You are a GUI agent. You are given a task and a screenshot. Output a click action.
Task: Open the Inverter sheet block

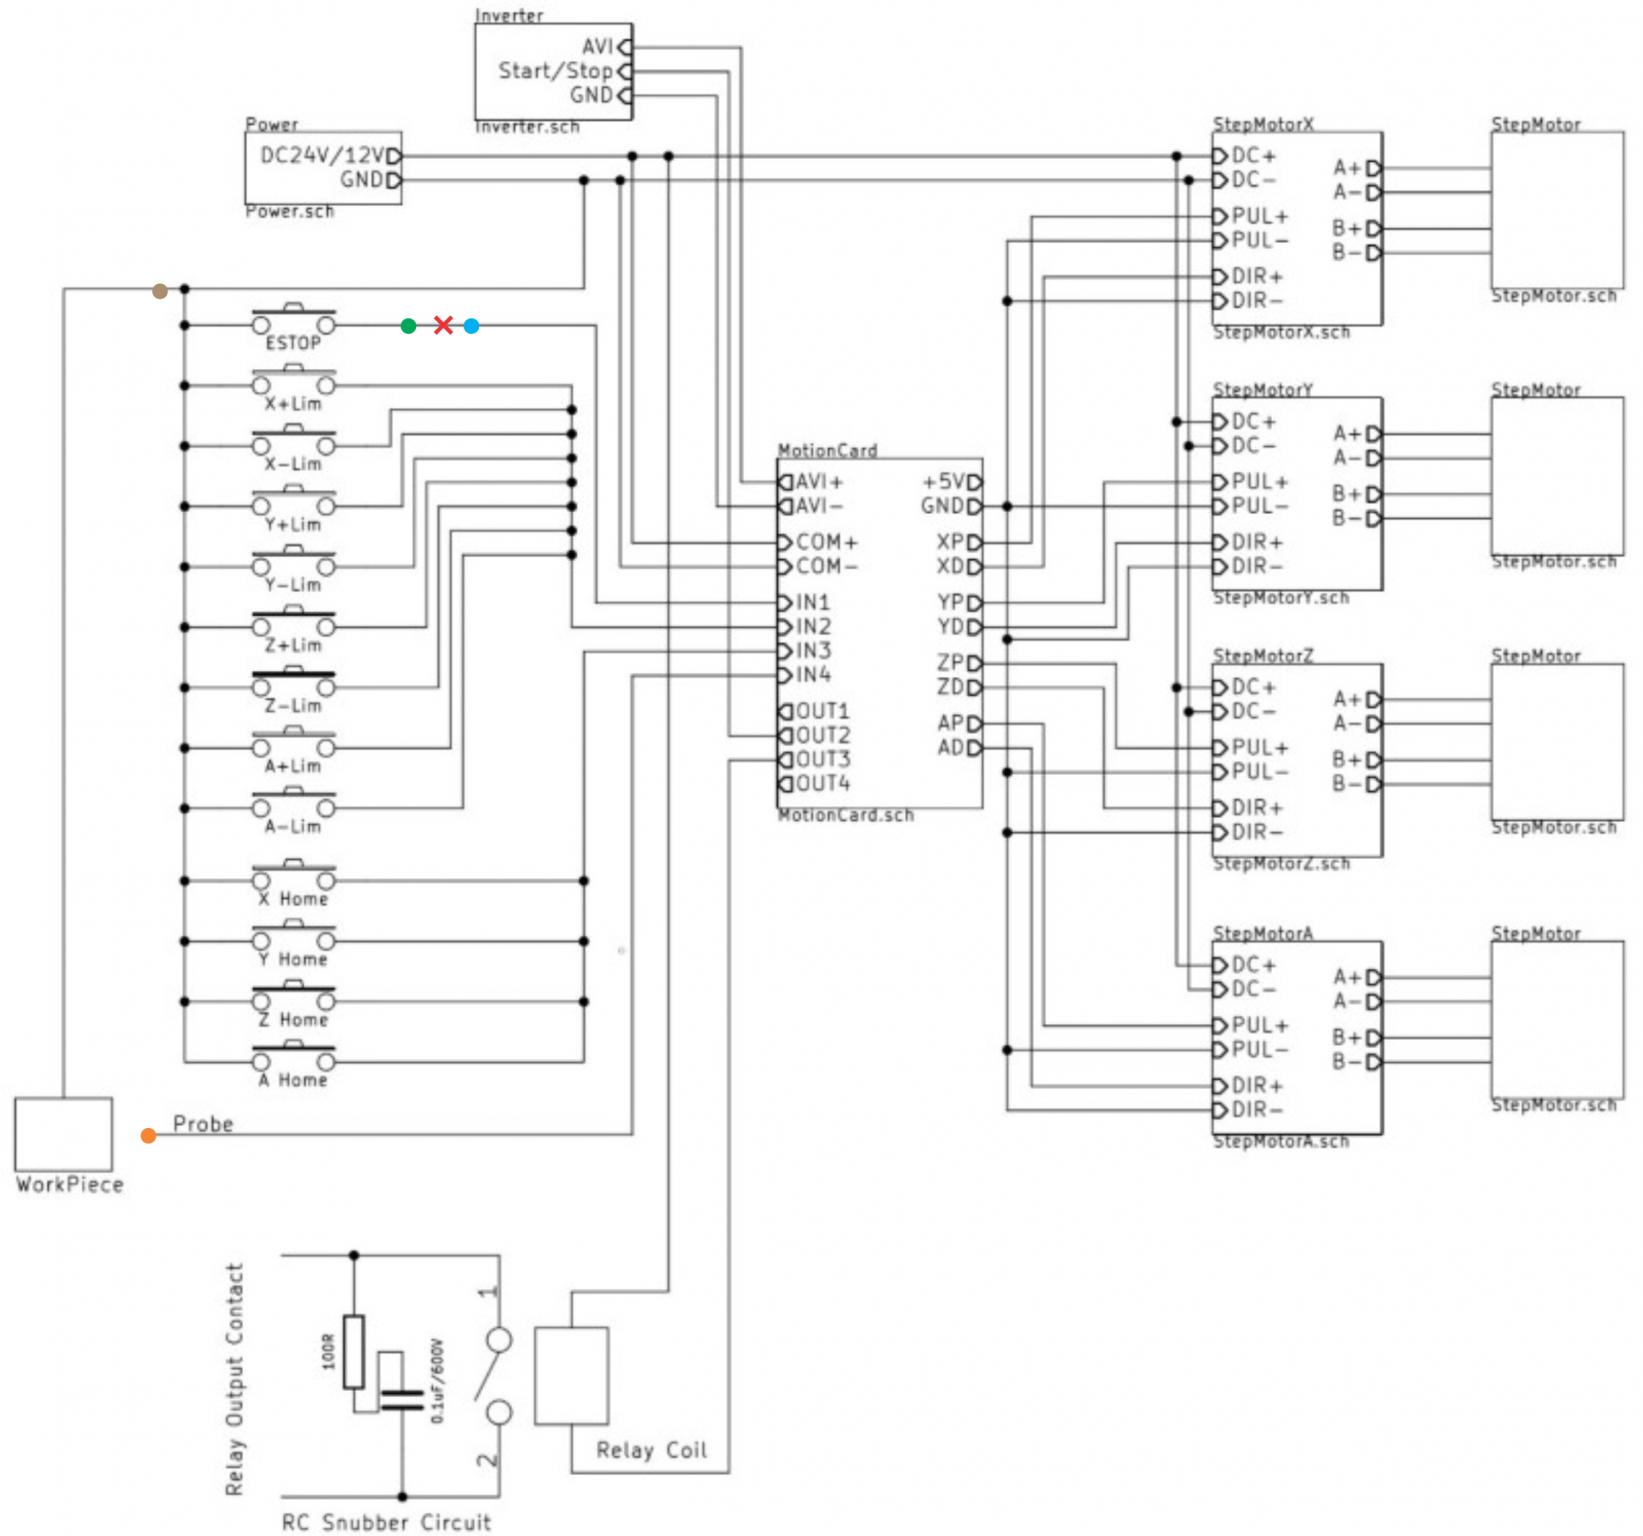tap(553, 72)
